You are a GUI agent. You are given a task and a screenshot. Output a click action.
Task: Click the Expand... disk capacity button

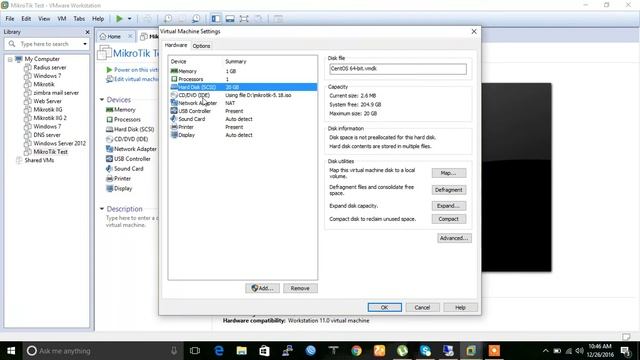tap(449, 206)
